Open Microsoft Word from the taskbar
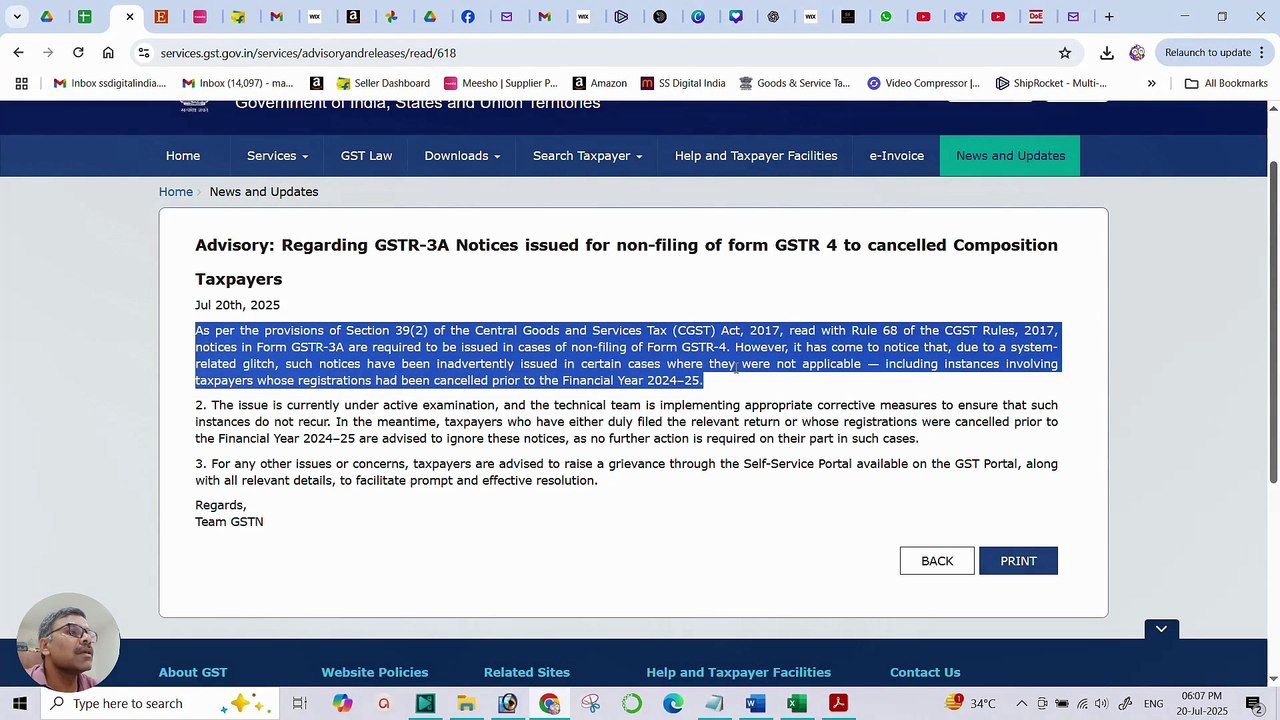This screenshot has width=1280, height=720. (x=755, y=704)
